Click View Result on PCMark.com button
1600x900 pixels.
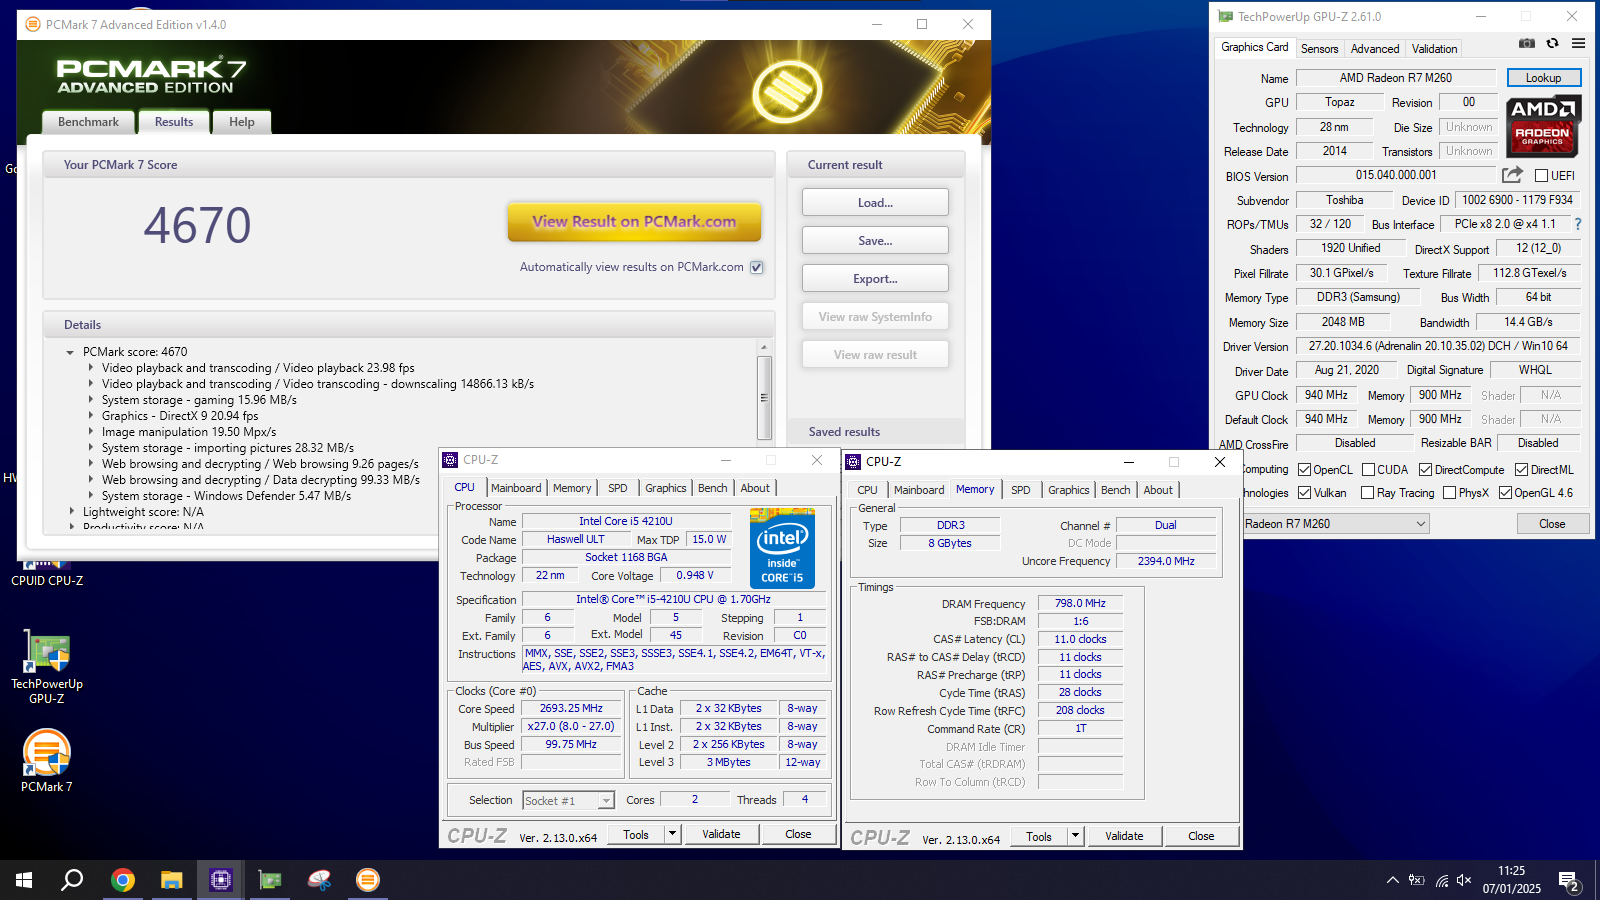[634, 222]
